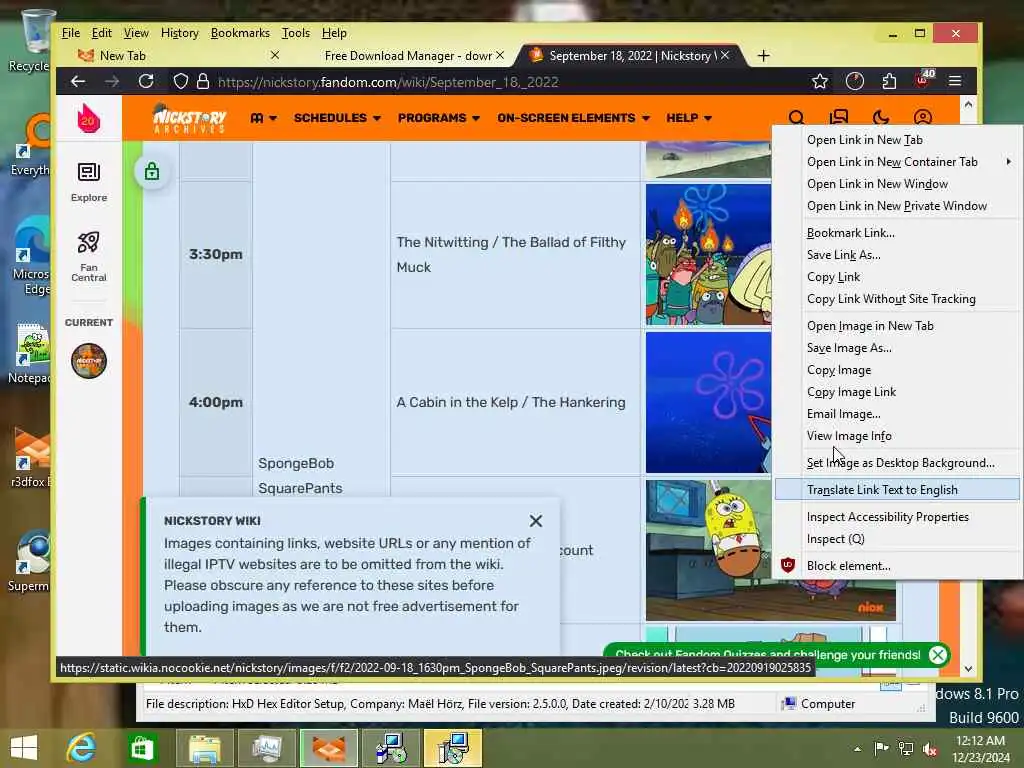1024x768 pixels.
Task: Bookmark this page with the star icon
Action: click(x=820, y=82)
